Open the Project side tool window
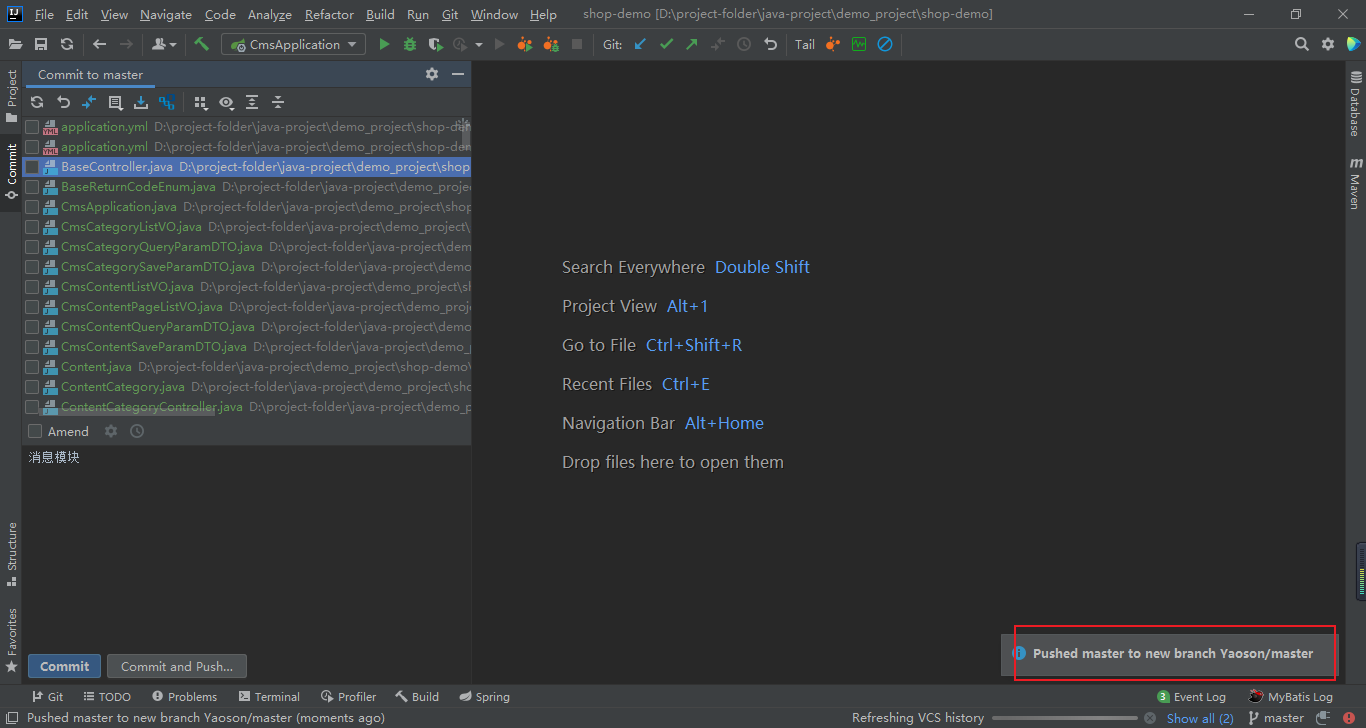Viewport: 1366px width, 728px height. tap(11, 97)
